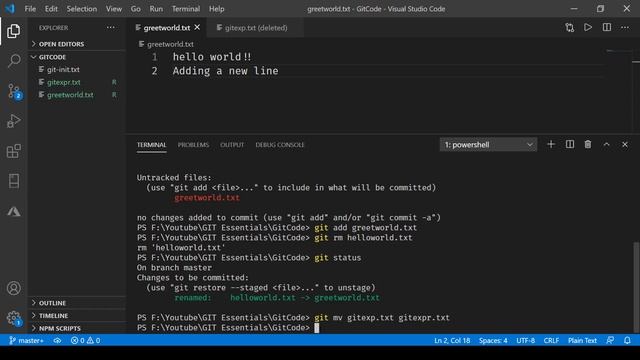Click the Azure icon in activity bar
Image resolution: width=640 pixels, height=360 pixels.
click(13, 211)
